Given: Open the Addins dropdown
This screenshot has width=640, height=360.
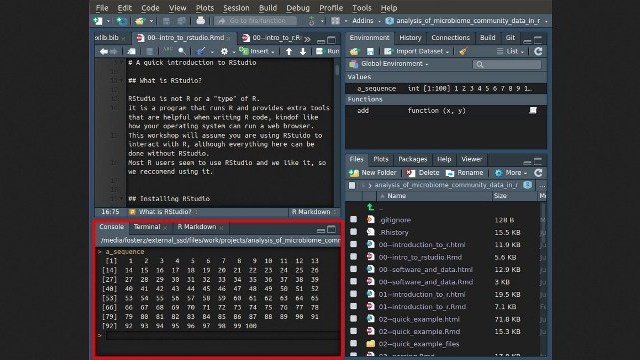Looking at the screenshot, I should point(366,21).
